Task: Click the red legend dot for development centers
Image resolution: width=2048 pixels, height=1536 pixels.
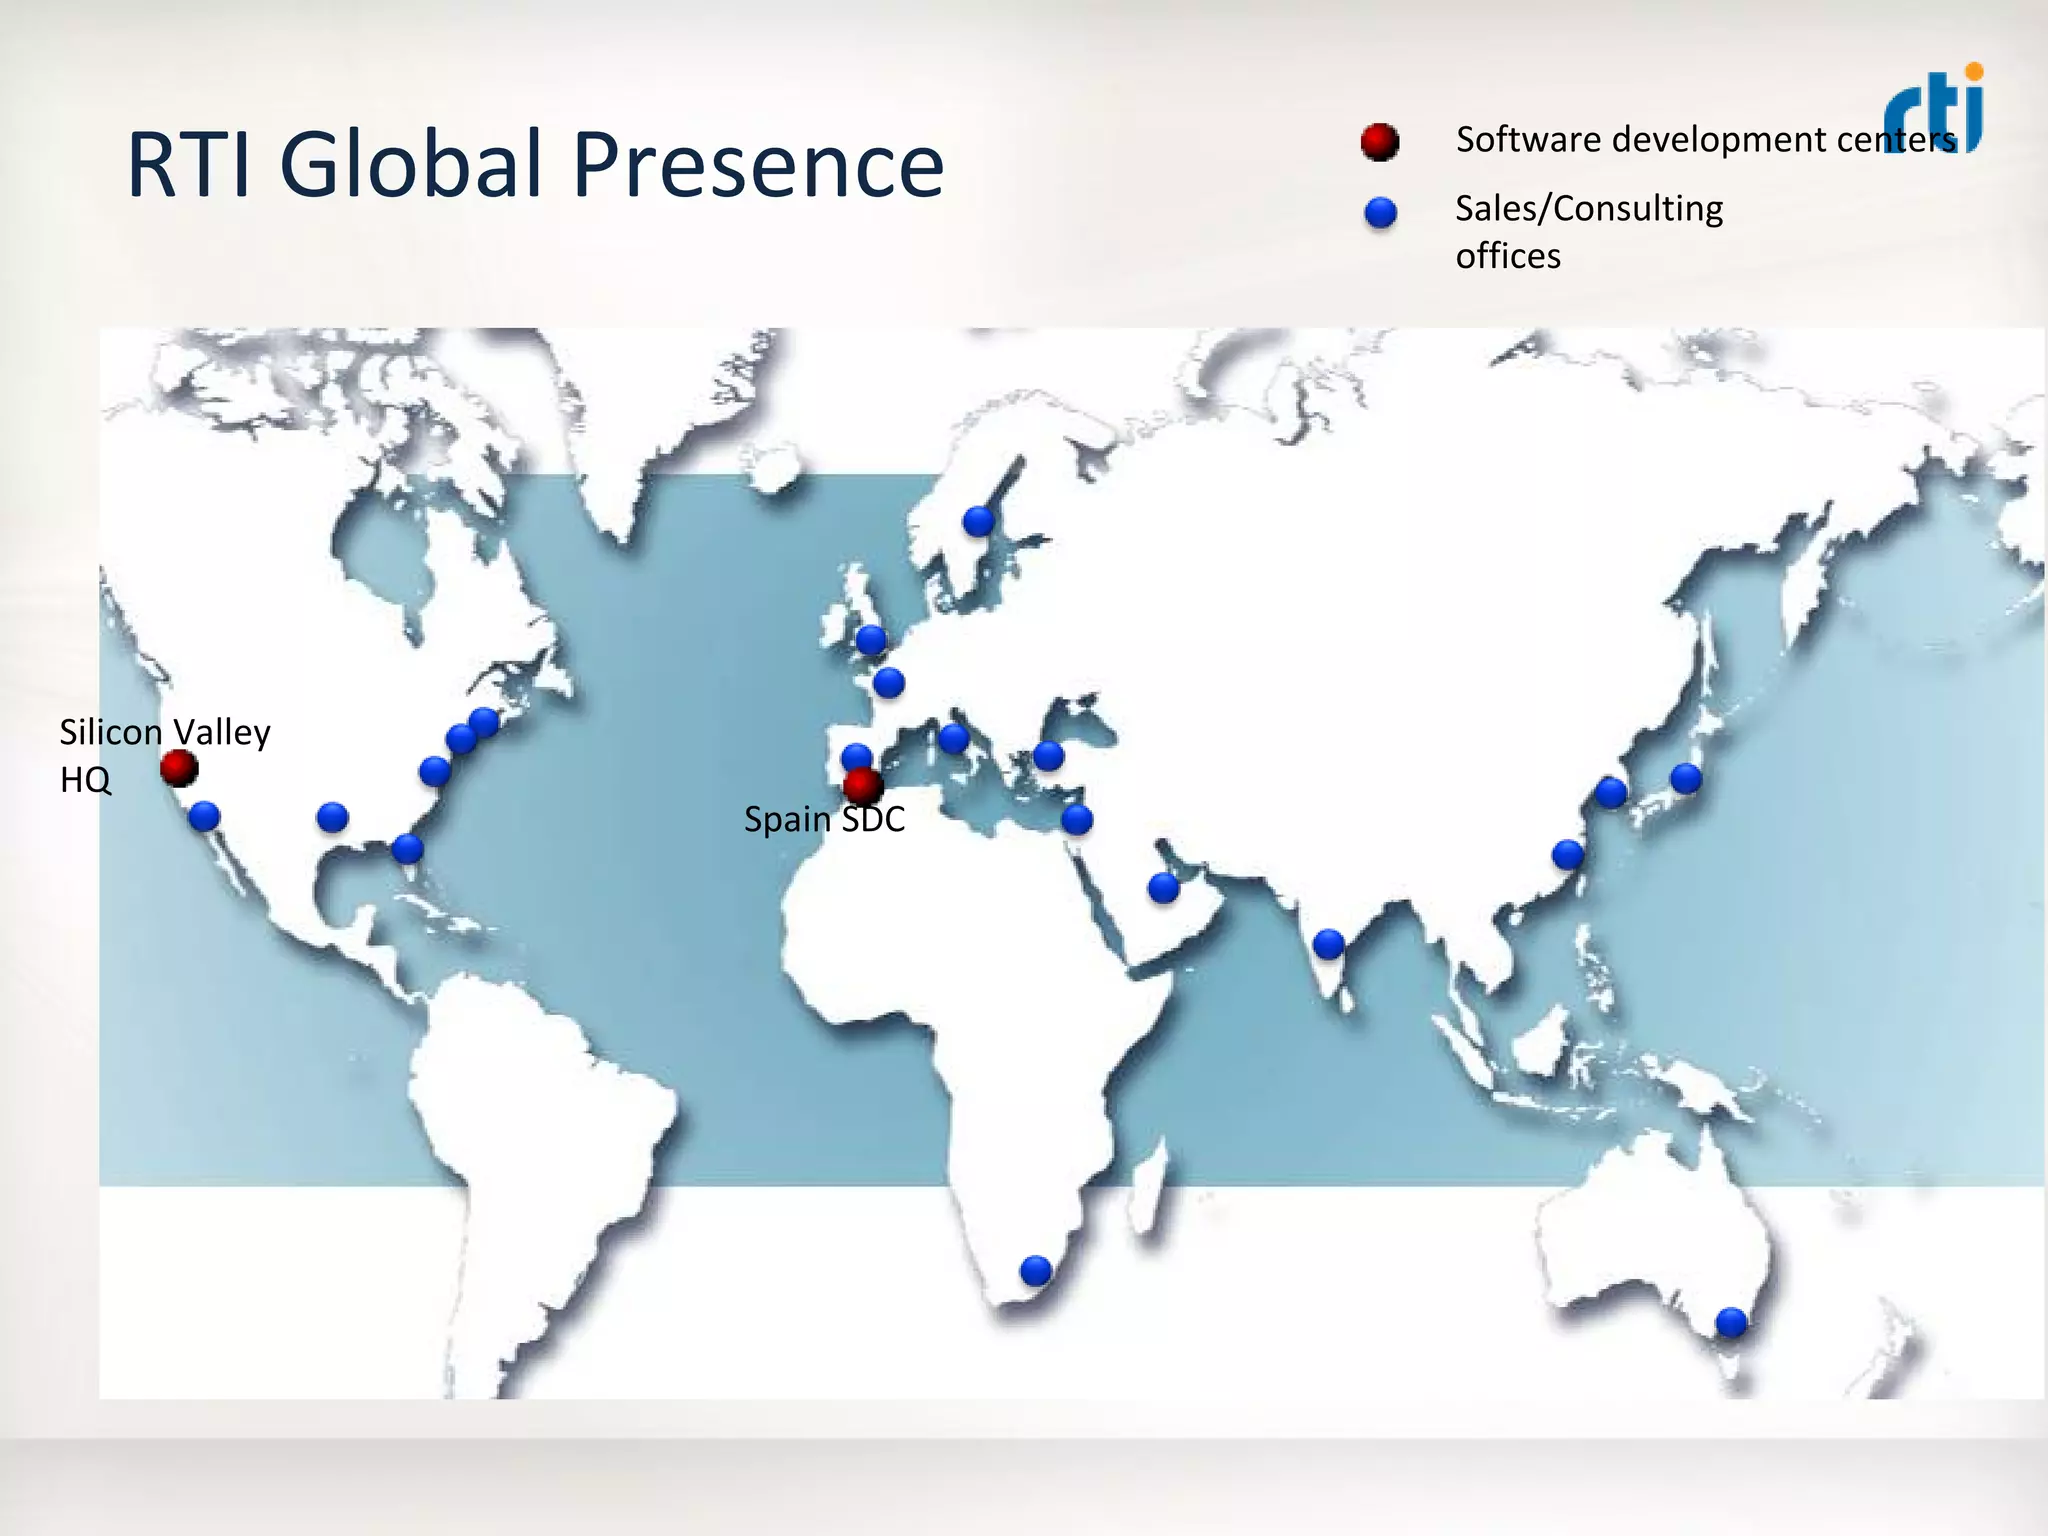Action: click(x=1380, y=142)
